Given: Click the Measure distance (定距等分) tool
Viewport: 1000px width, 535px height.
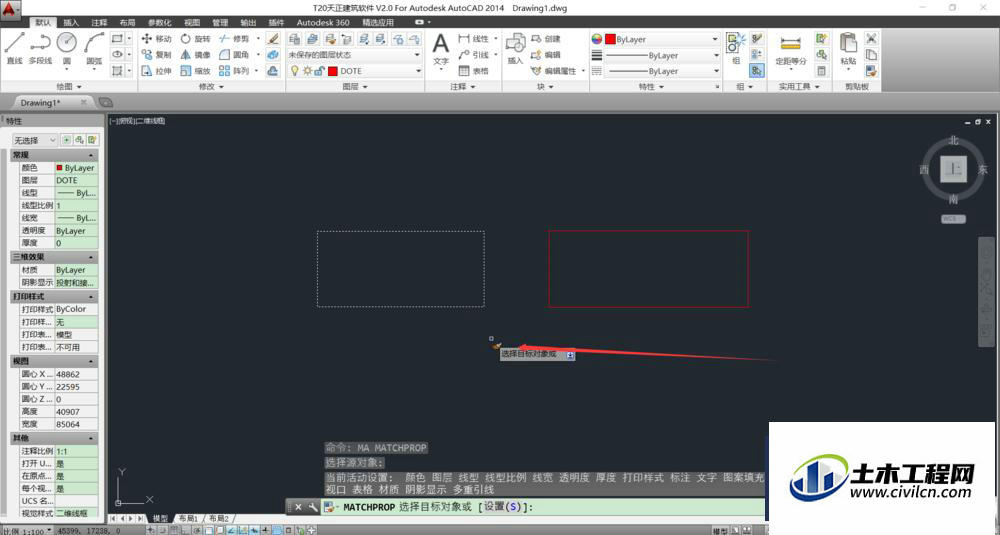Looking at the screenshot, I should pyautogui.click(x=791, y=50).
